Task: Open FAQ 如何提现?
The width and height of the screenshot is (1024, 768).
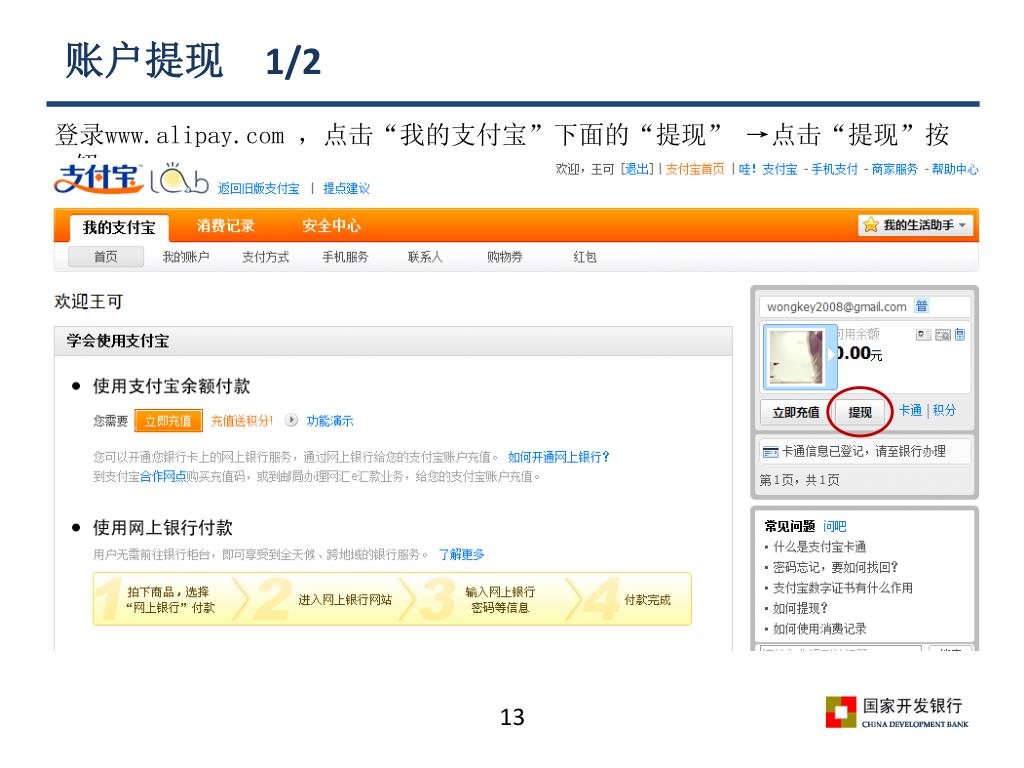Action: click(801, 608)
